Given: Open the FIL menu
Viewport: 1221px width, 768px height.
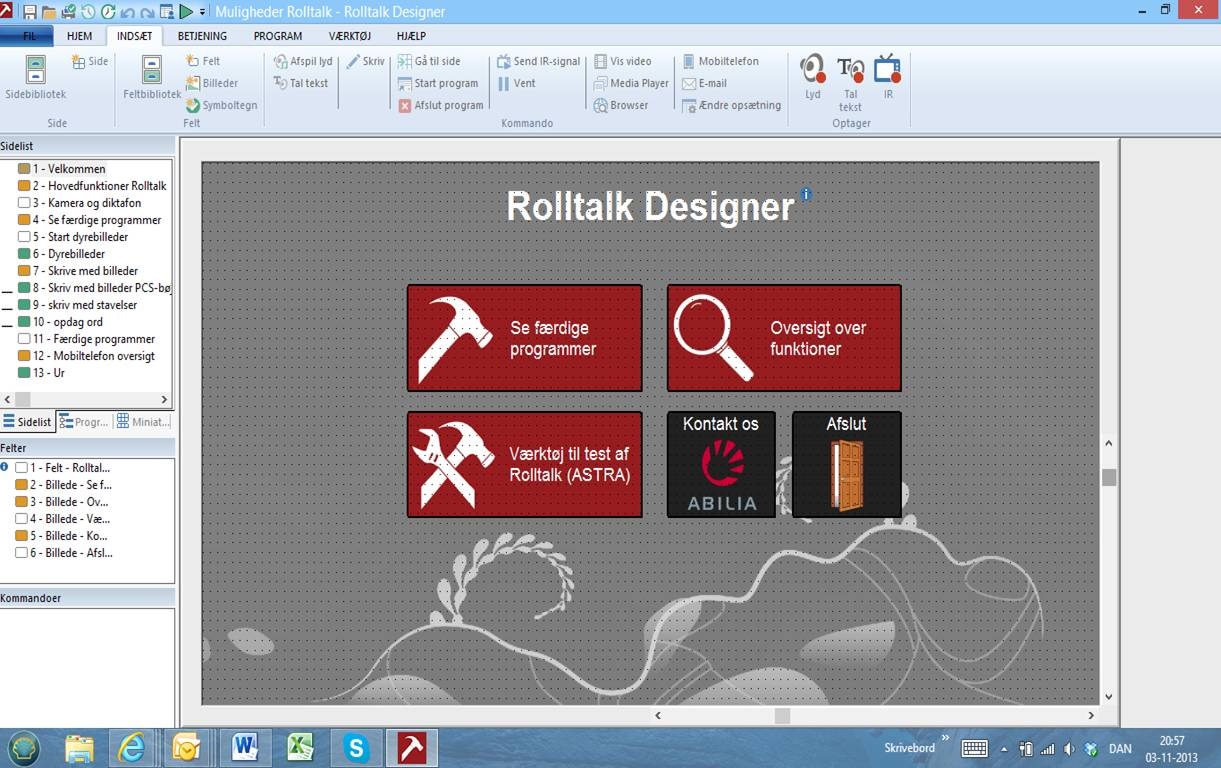Looking at the screenshot, I should coord(28,36).
